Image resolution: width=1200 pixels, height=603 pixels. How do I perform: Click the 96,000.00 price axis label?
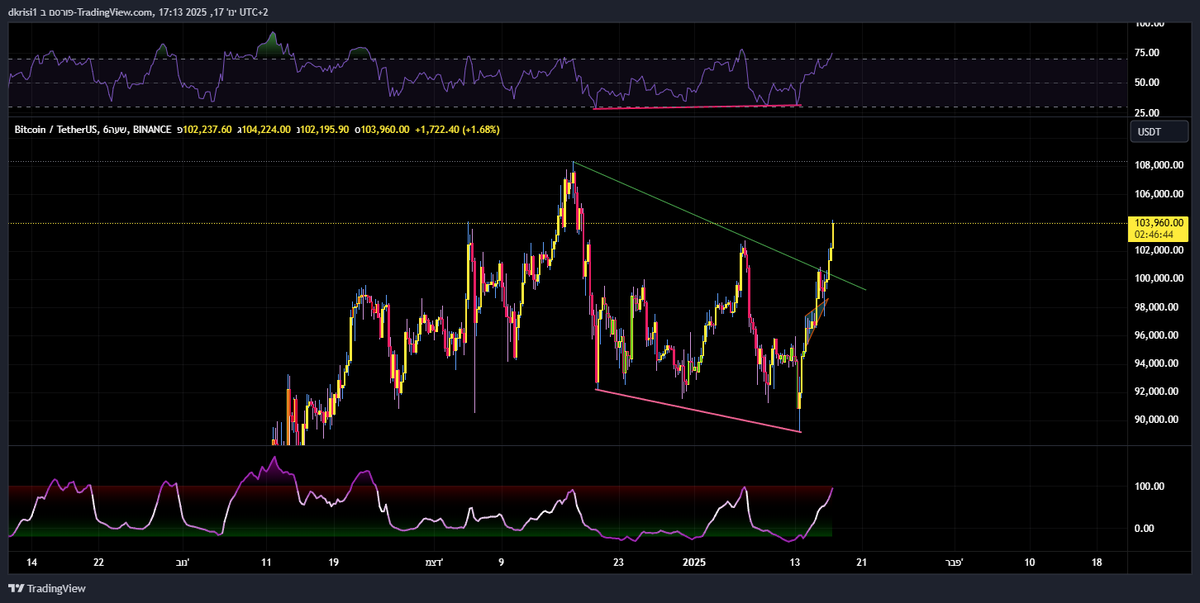pos(1159,336)
